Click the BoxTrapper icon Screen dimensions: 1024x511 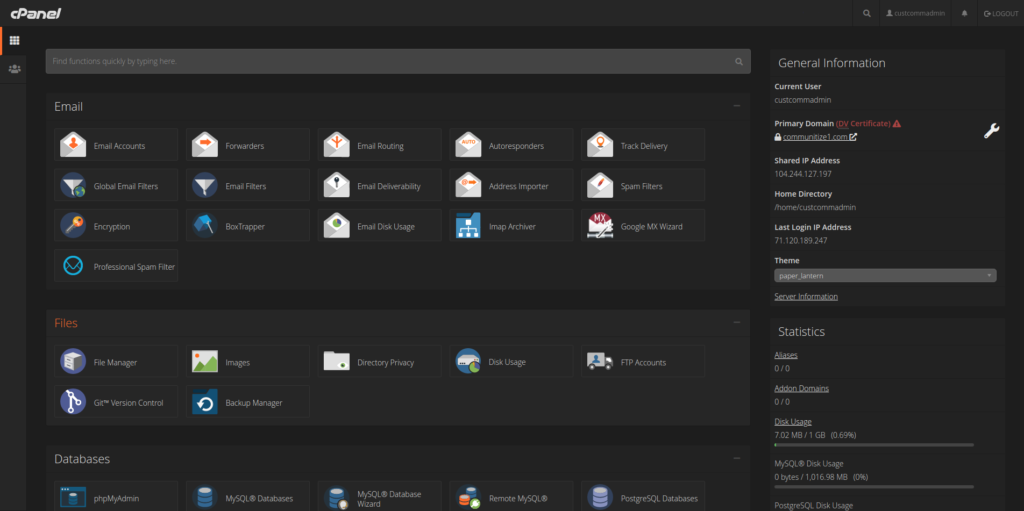tap(205, 226)
